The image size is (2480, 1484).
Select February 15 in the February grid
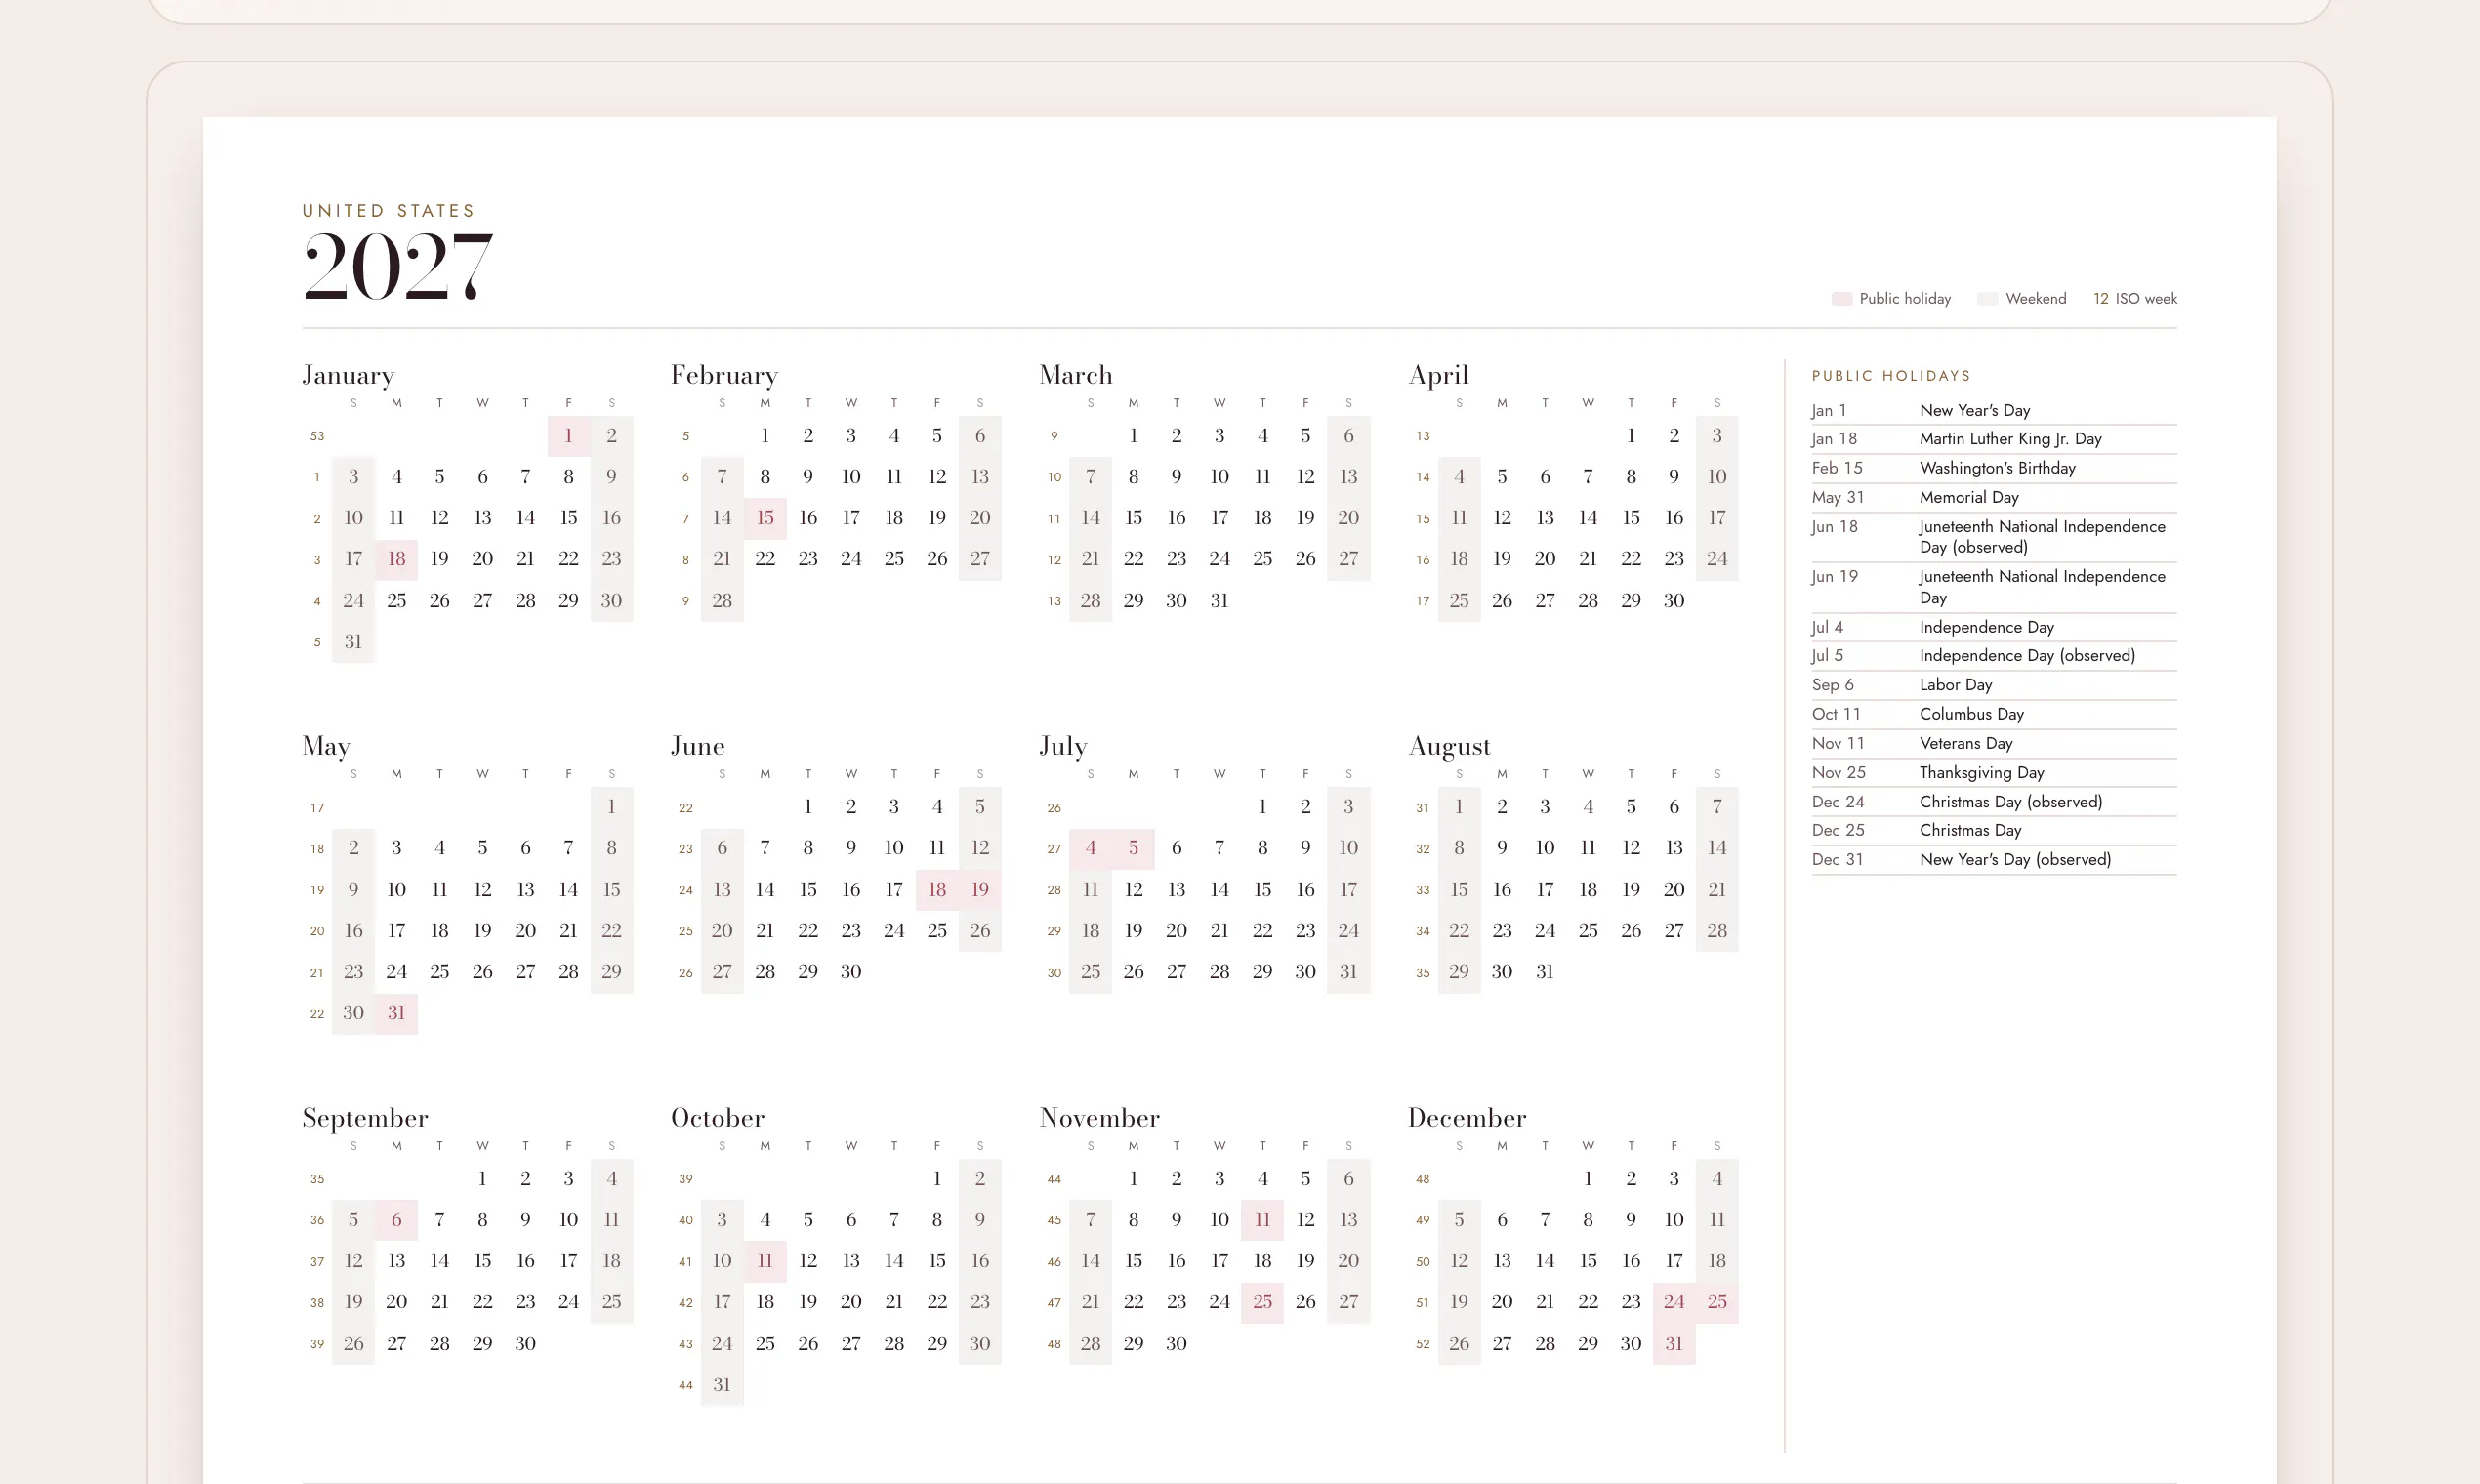(x=765, y=517)
